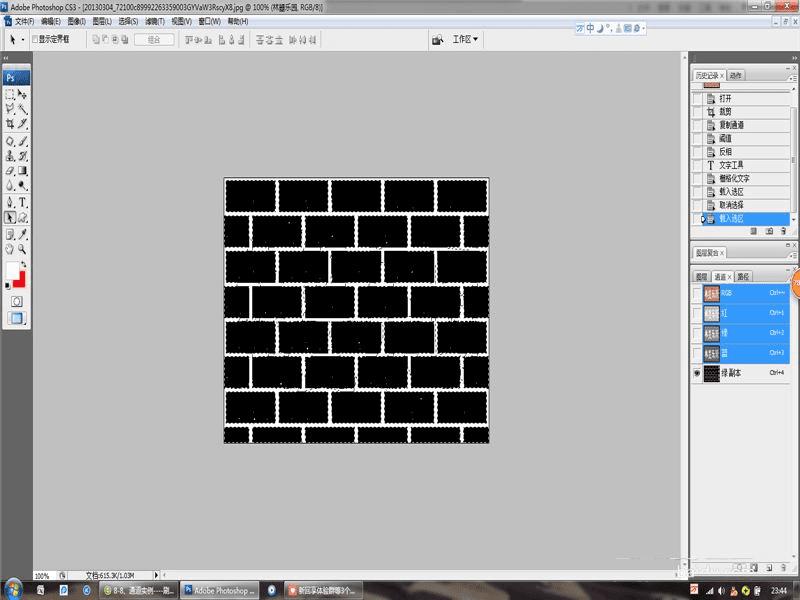Screen dimensions: 800x600
Task: Open the 文件(F) menu
Action: pos(24,21)
